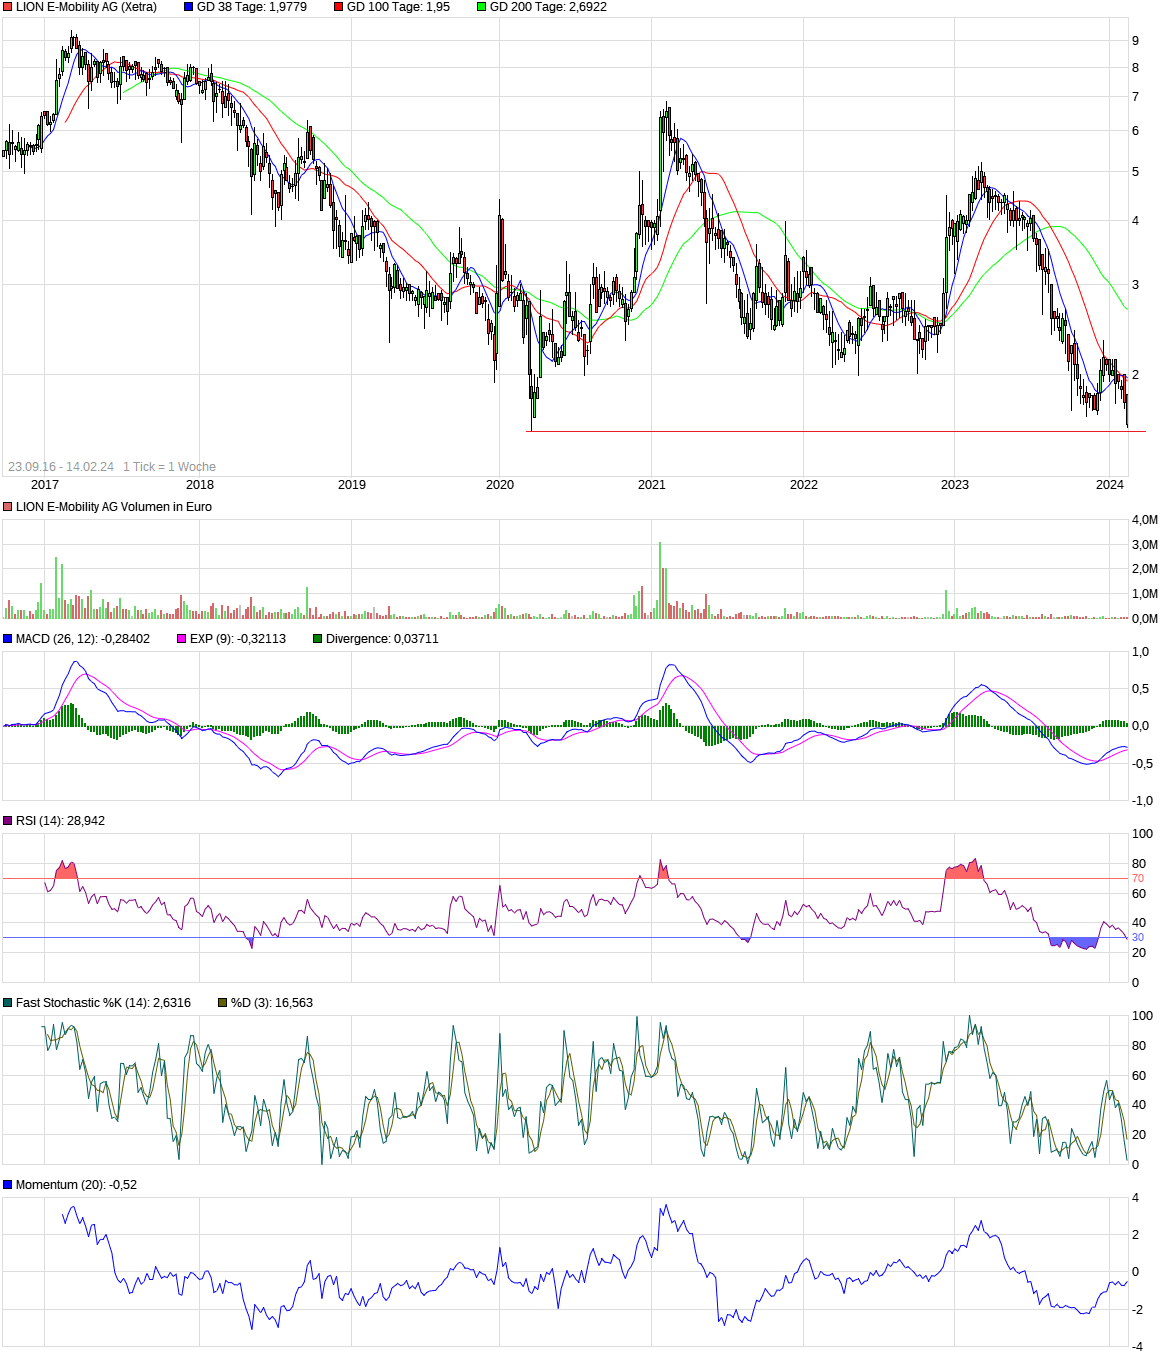Click the date range '23.09.16 - 14.02.24' text
Viewport: 1175px width, 1358px height.
(61, 467)
